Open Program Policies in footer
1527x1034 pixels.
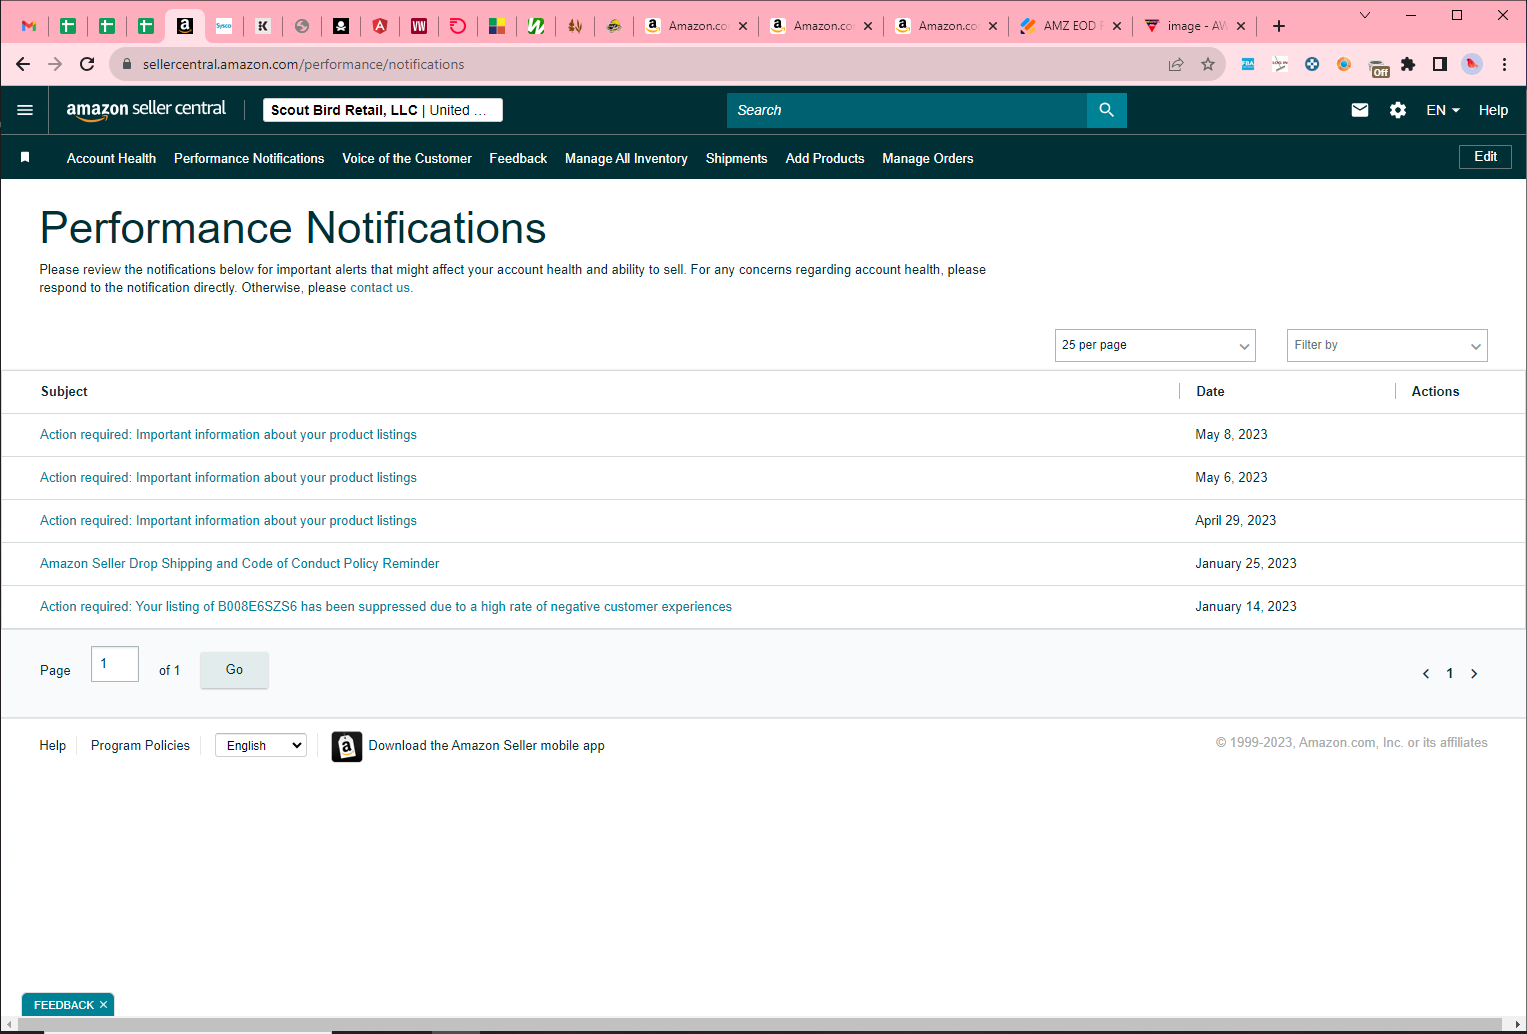pyautogui.click(x=140, y=746)
